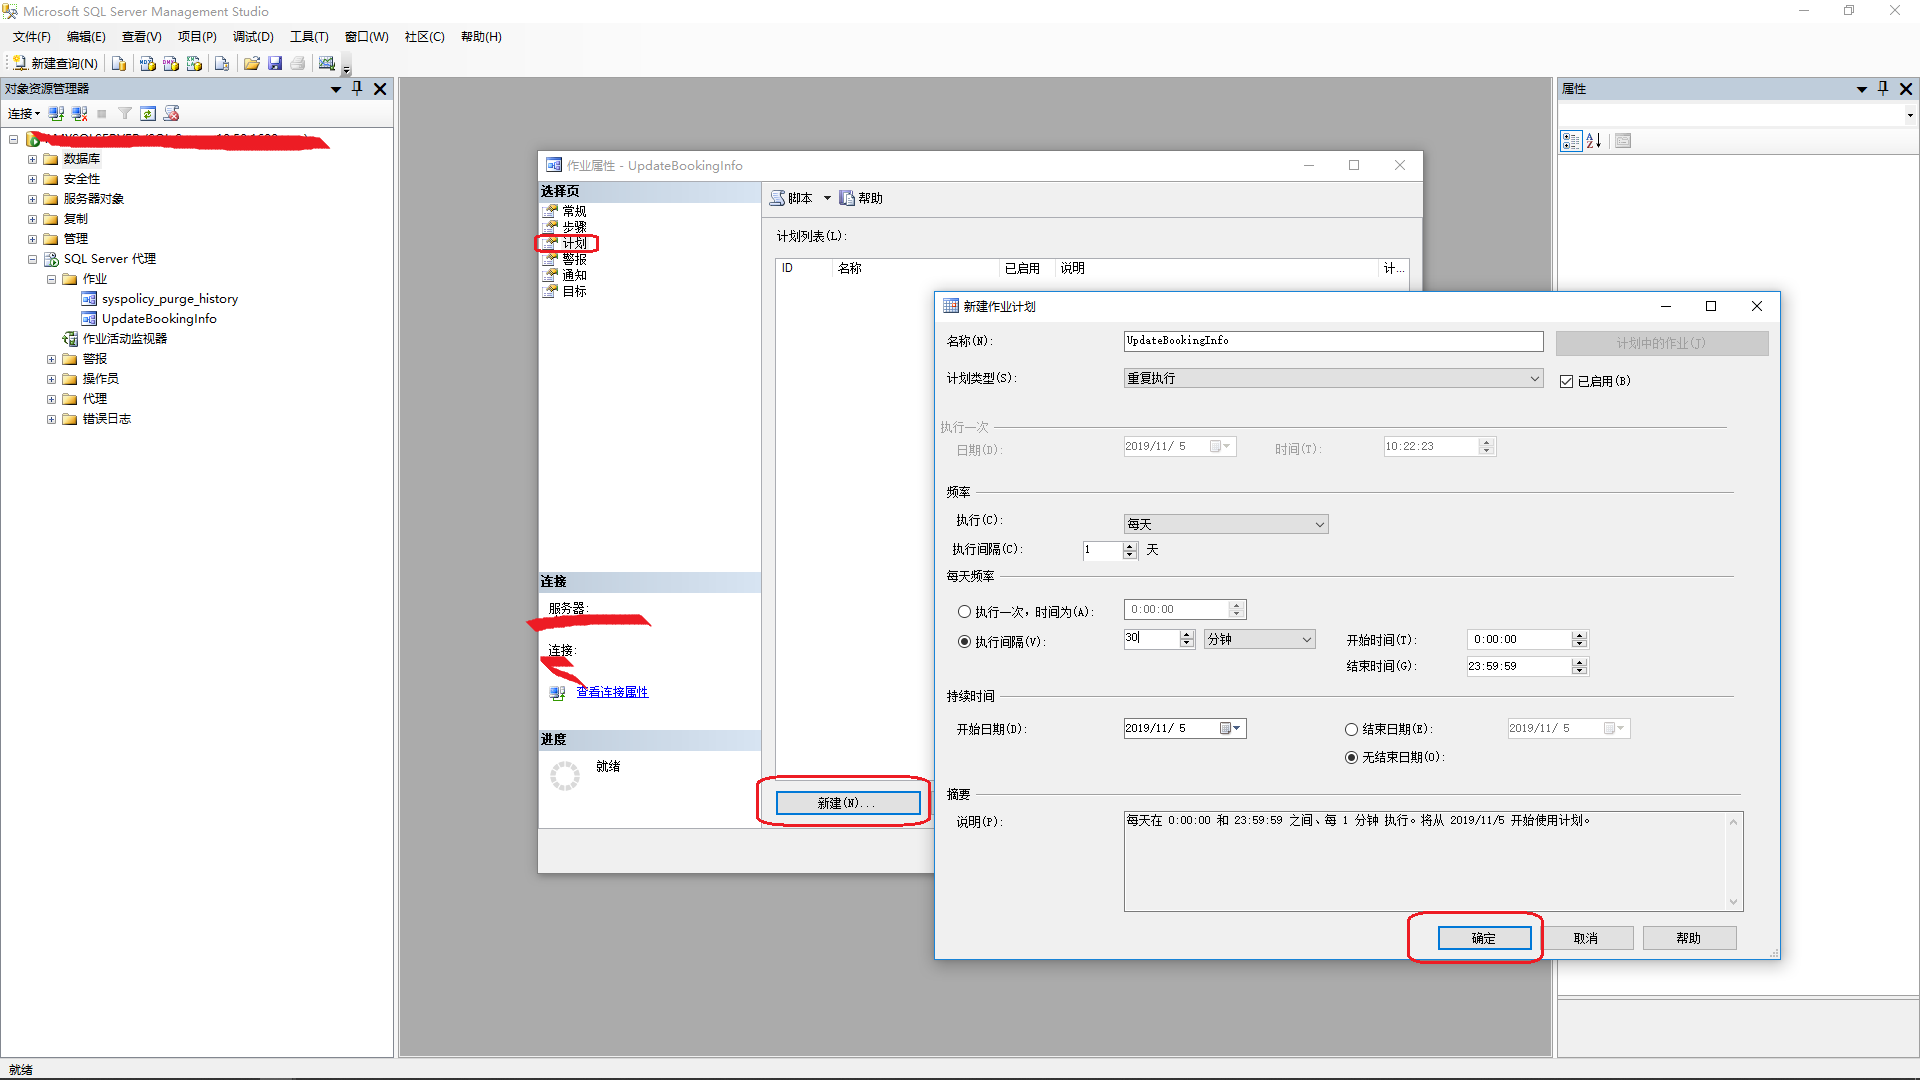
Task: Open the Tools menu
Action: pyautogui.click(x=309, y=36)
